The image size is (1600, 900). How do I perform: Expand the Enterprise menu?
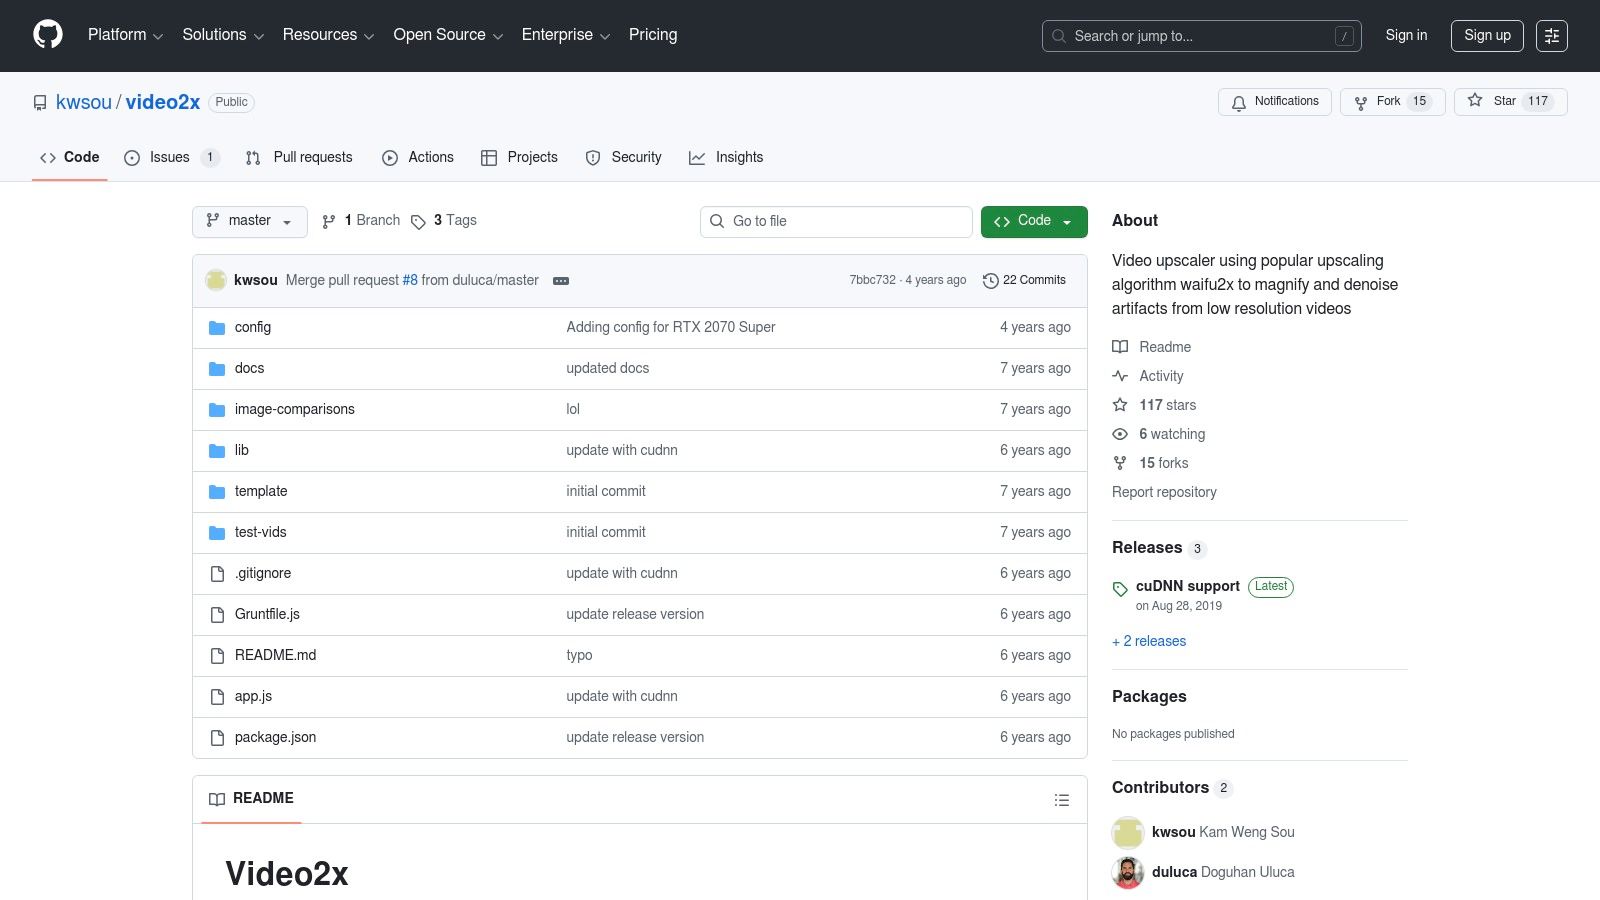(566, 35)
